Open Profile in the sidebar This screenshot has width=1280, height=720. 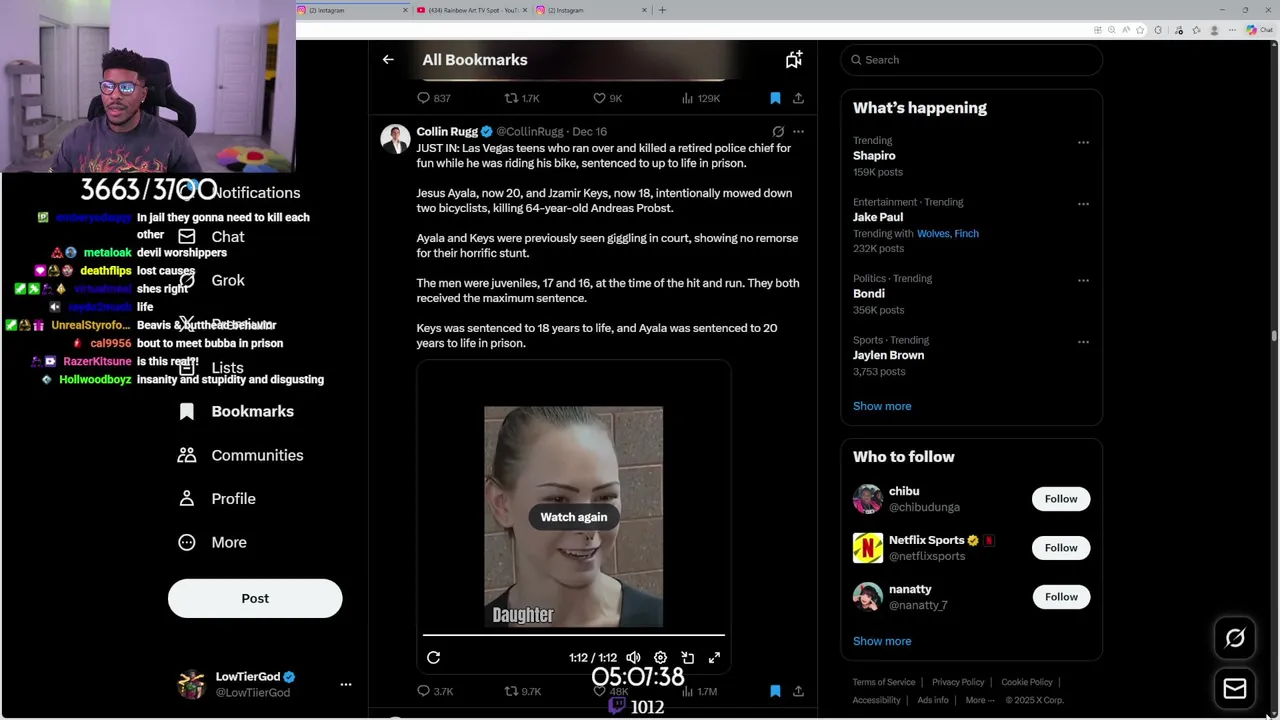pos(217,498)
